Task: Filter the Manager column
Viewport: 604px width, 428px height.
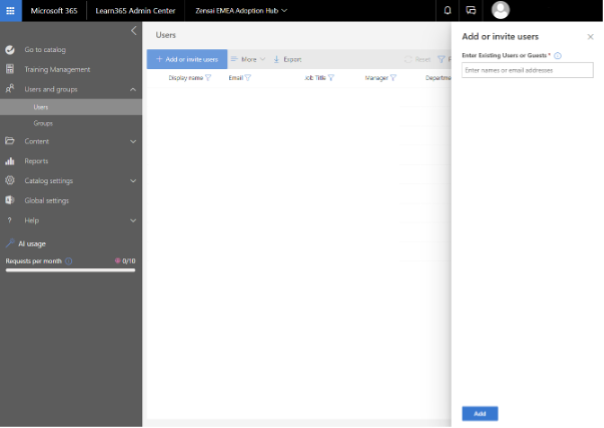Action: pos(393,78)
